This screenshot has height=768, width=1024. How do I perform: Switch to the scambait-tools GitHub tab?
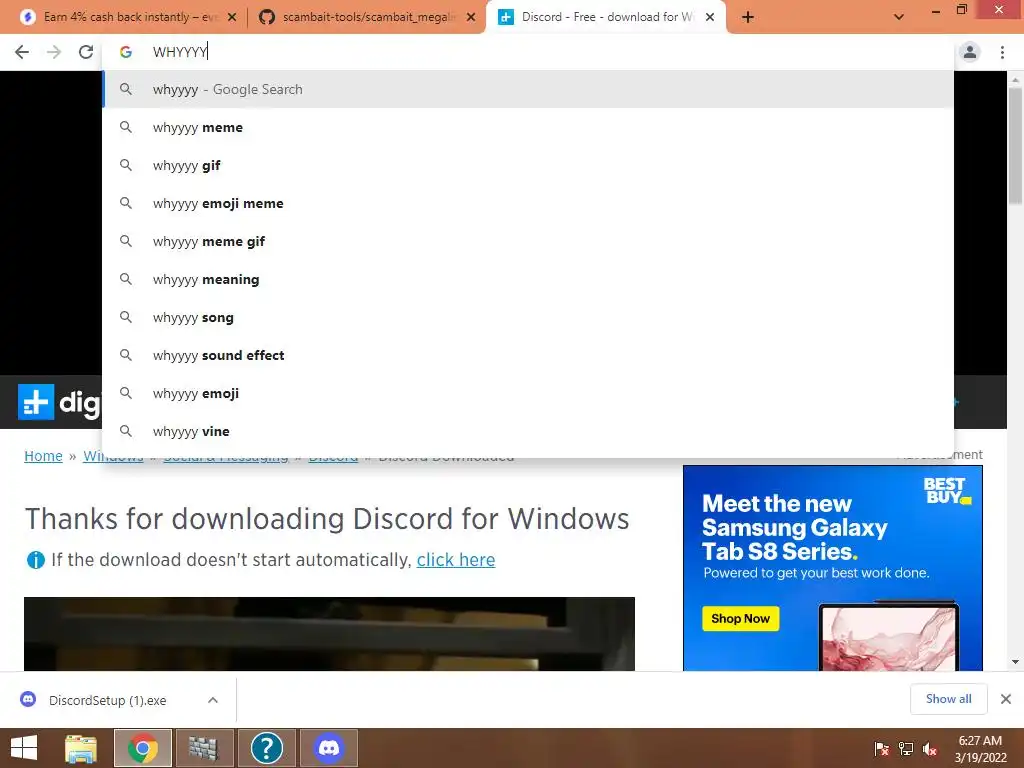pyautogui.click(x=369, y=17)
